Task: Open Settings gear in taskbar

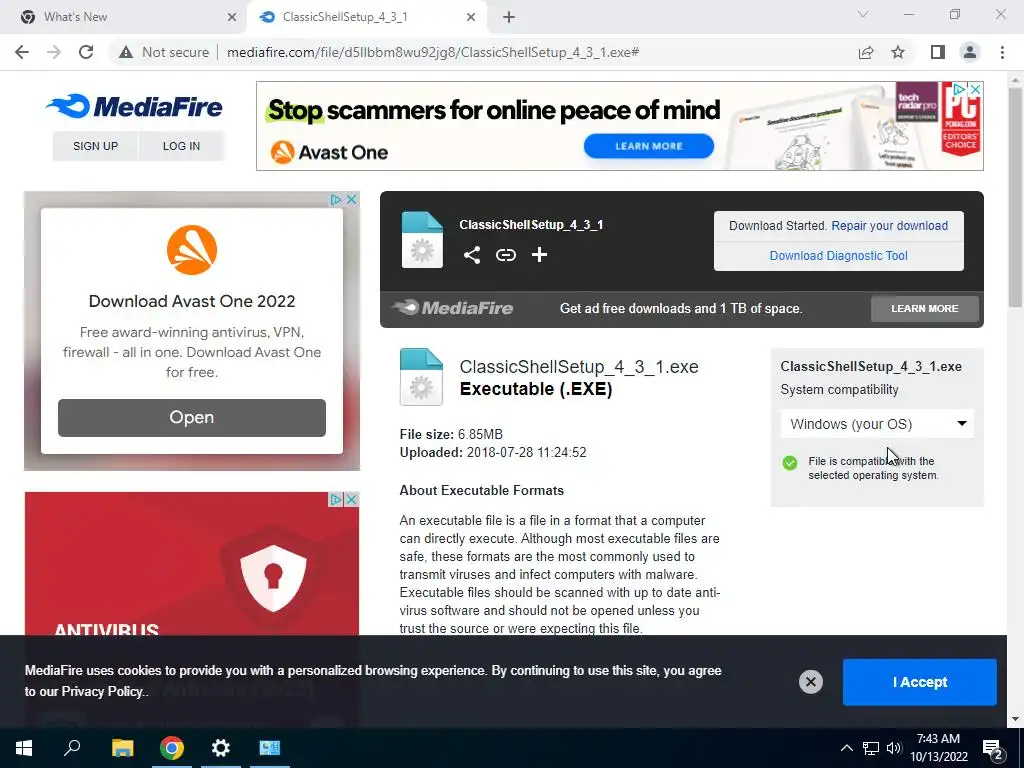Action: (221, 748)
